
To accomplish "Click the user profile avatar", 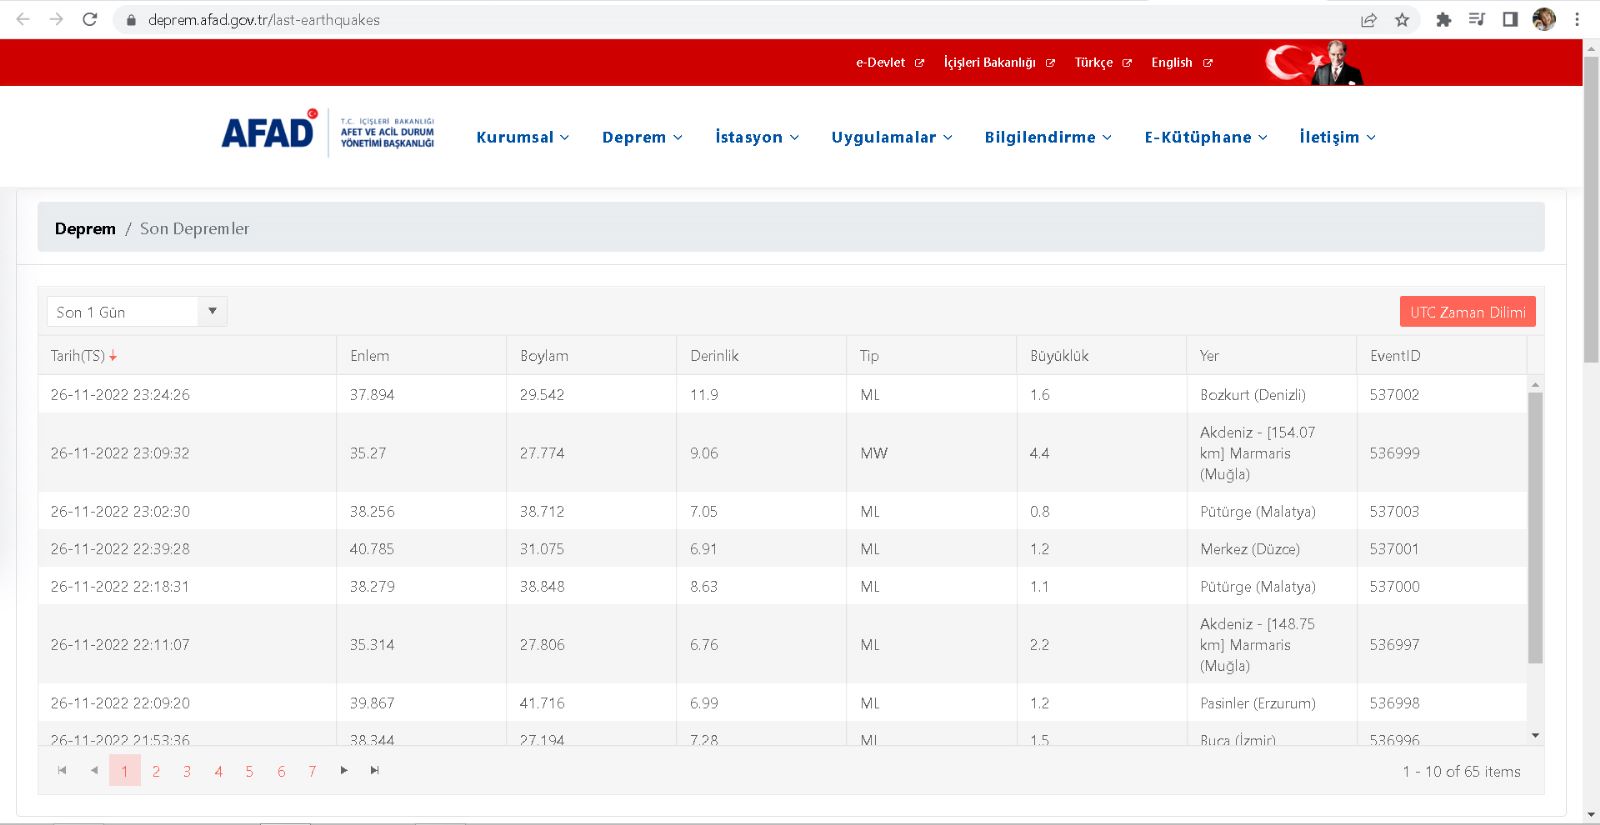I will click(x=1544, y=20).
